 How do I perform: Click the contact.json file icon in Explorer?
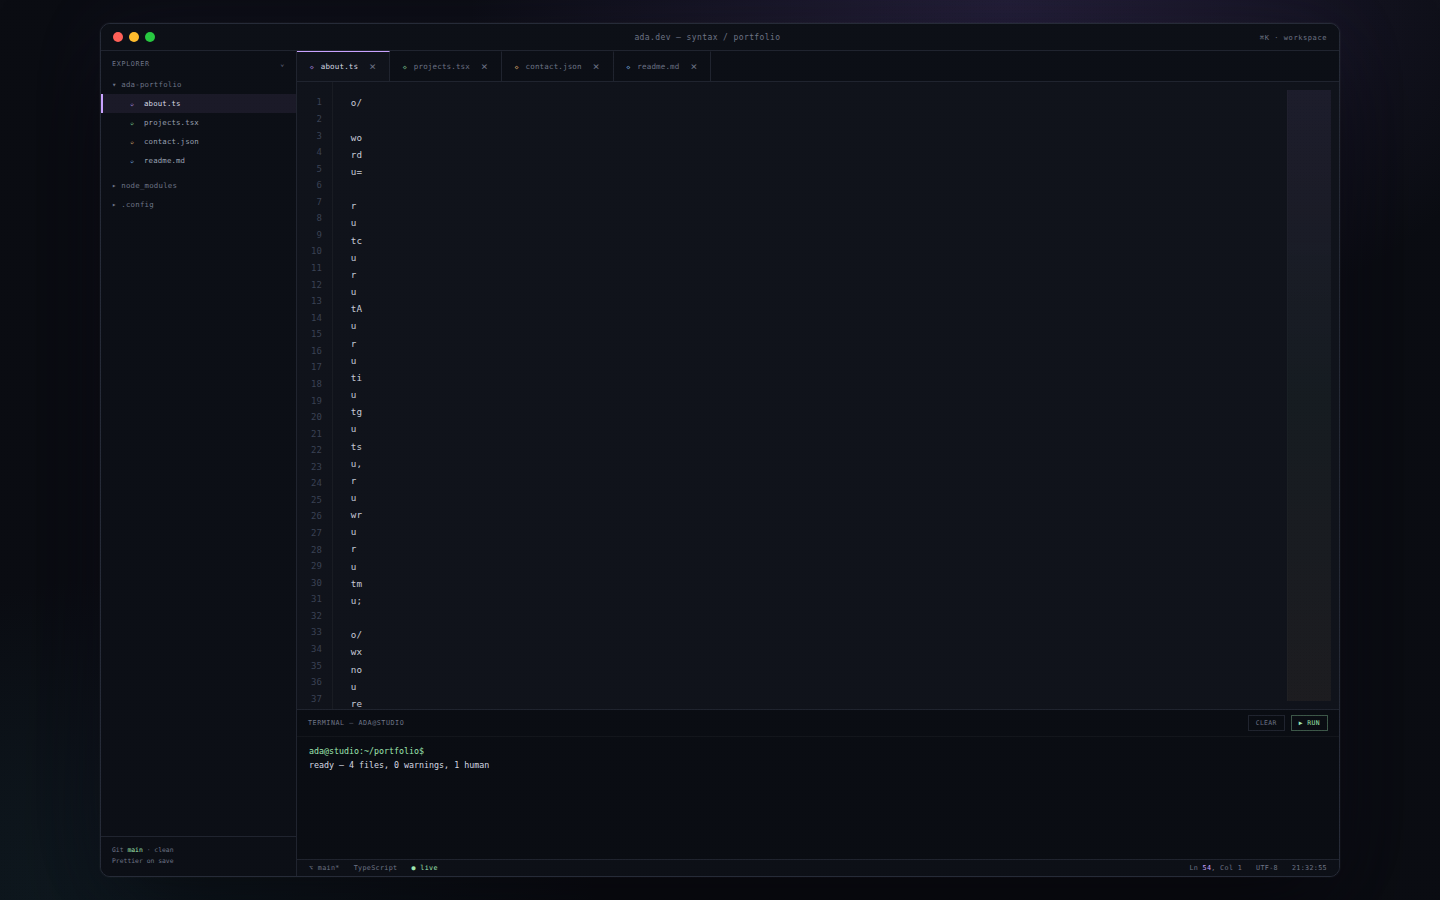132,142
